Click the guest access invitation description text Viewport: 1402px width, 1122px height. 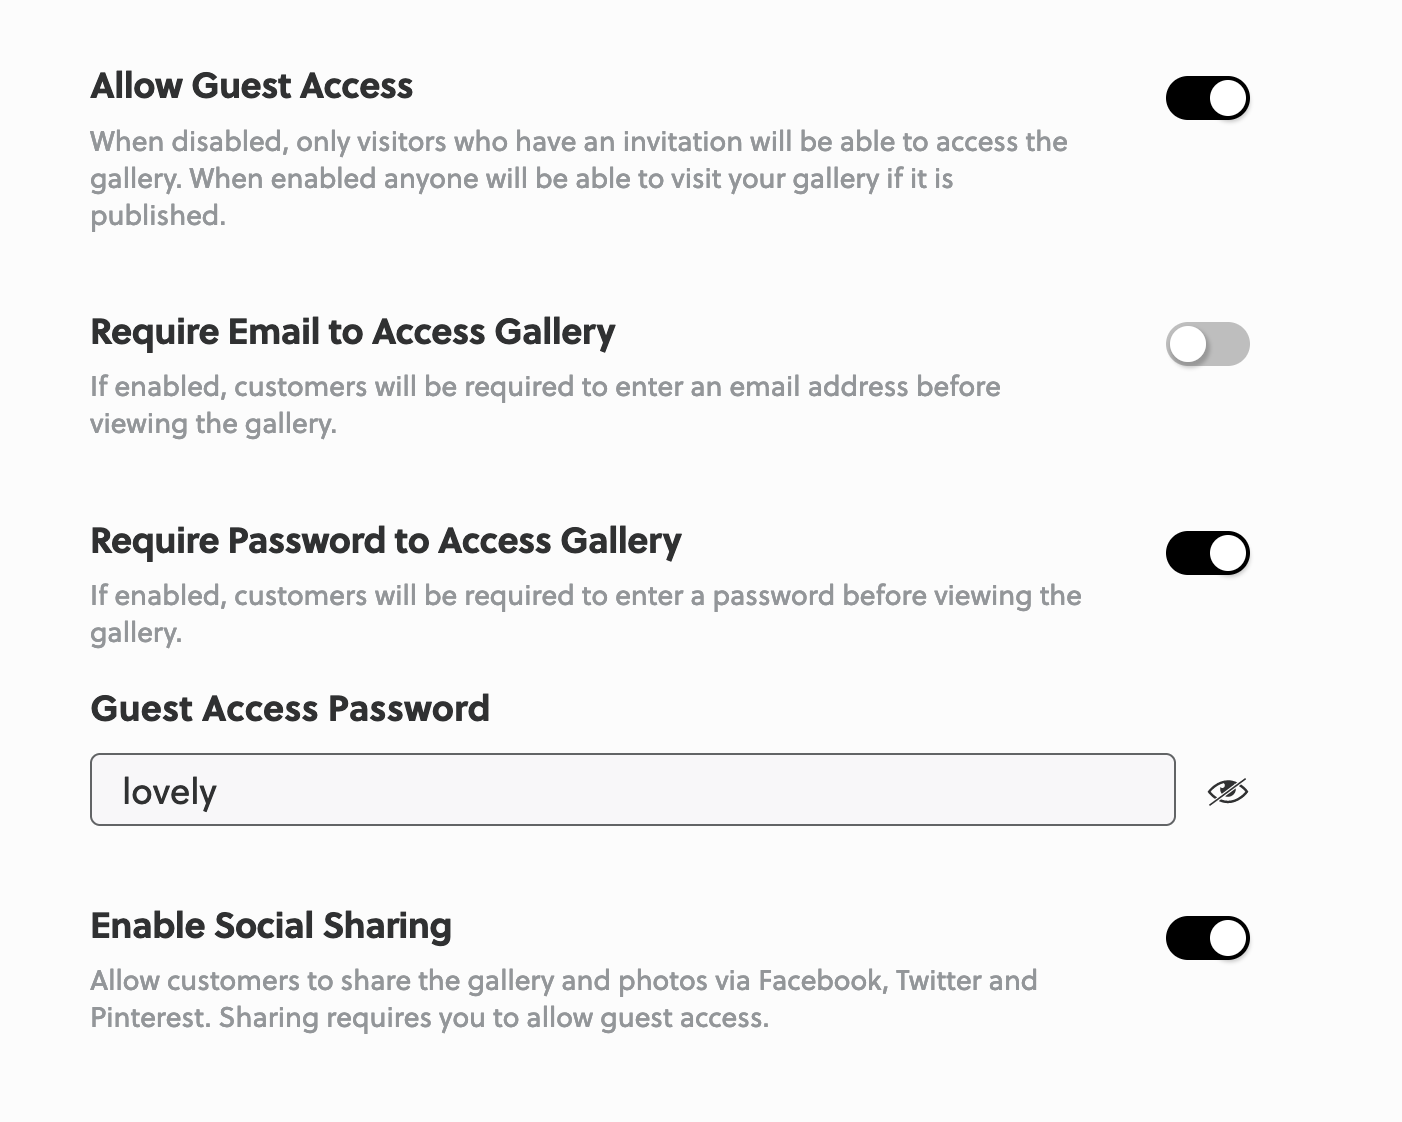click(578, 160)
